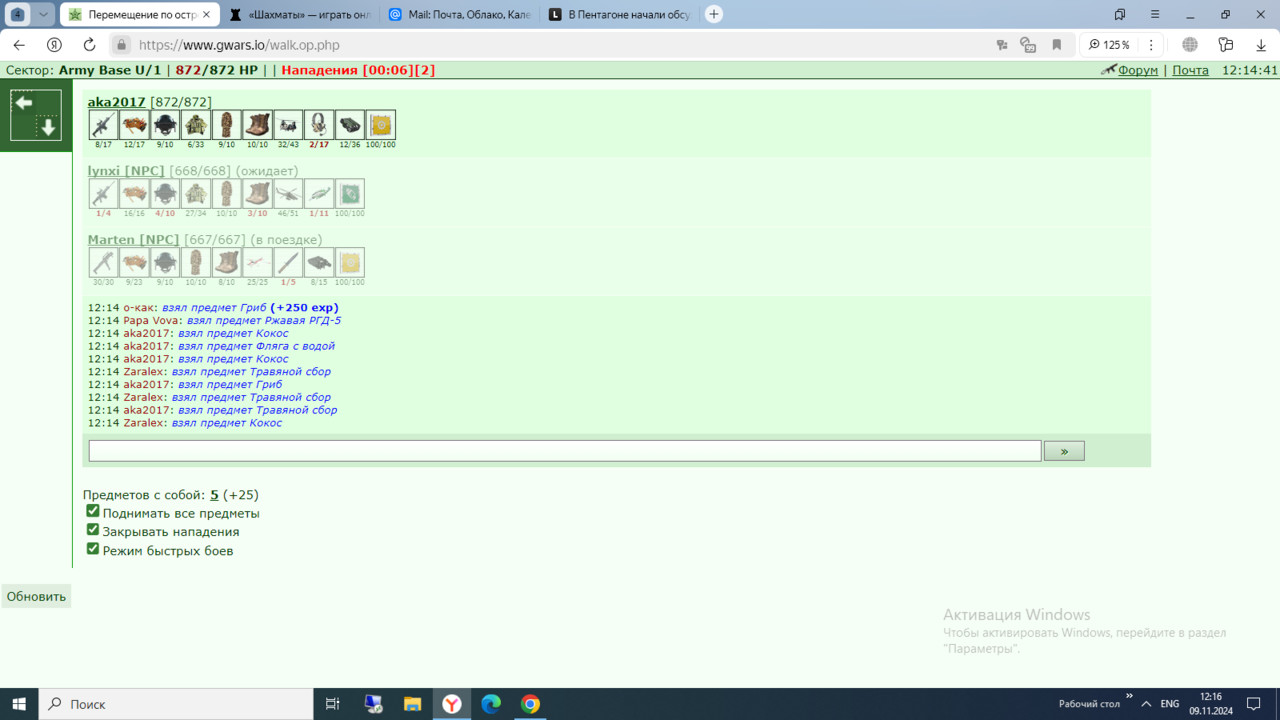Click aka2017's boots icon 10/10
The height and width of the screenshot is (720, 1280).
click(x=257, y=125)
